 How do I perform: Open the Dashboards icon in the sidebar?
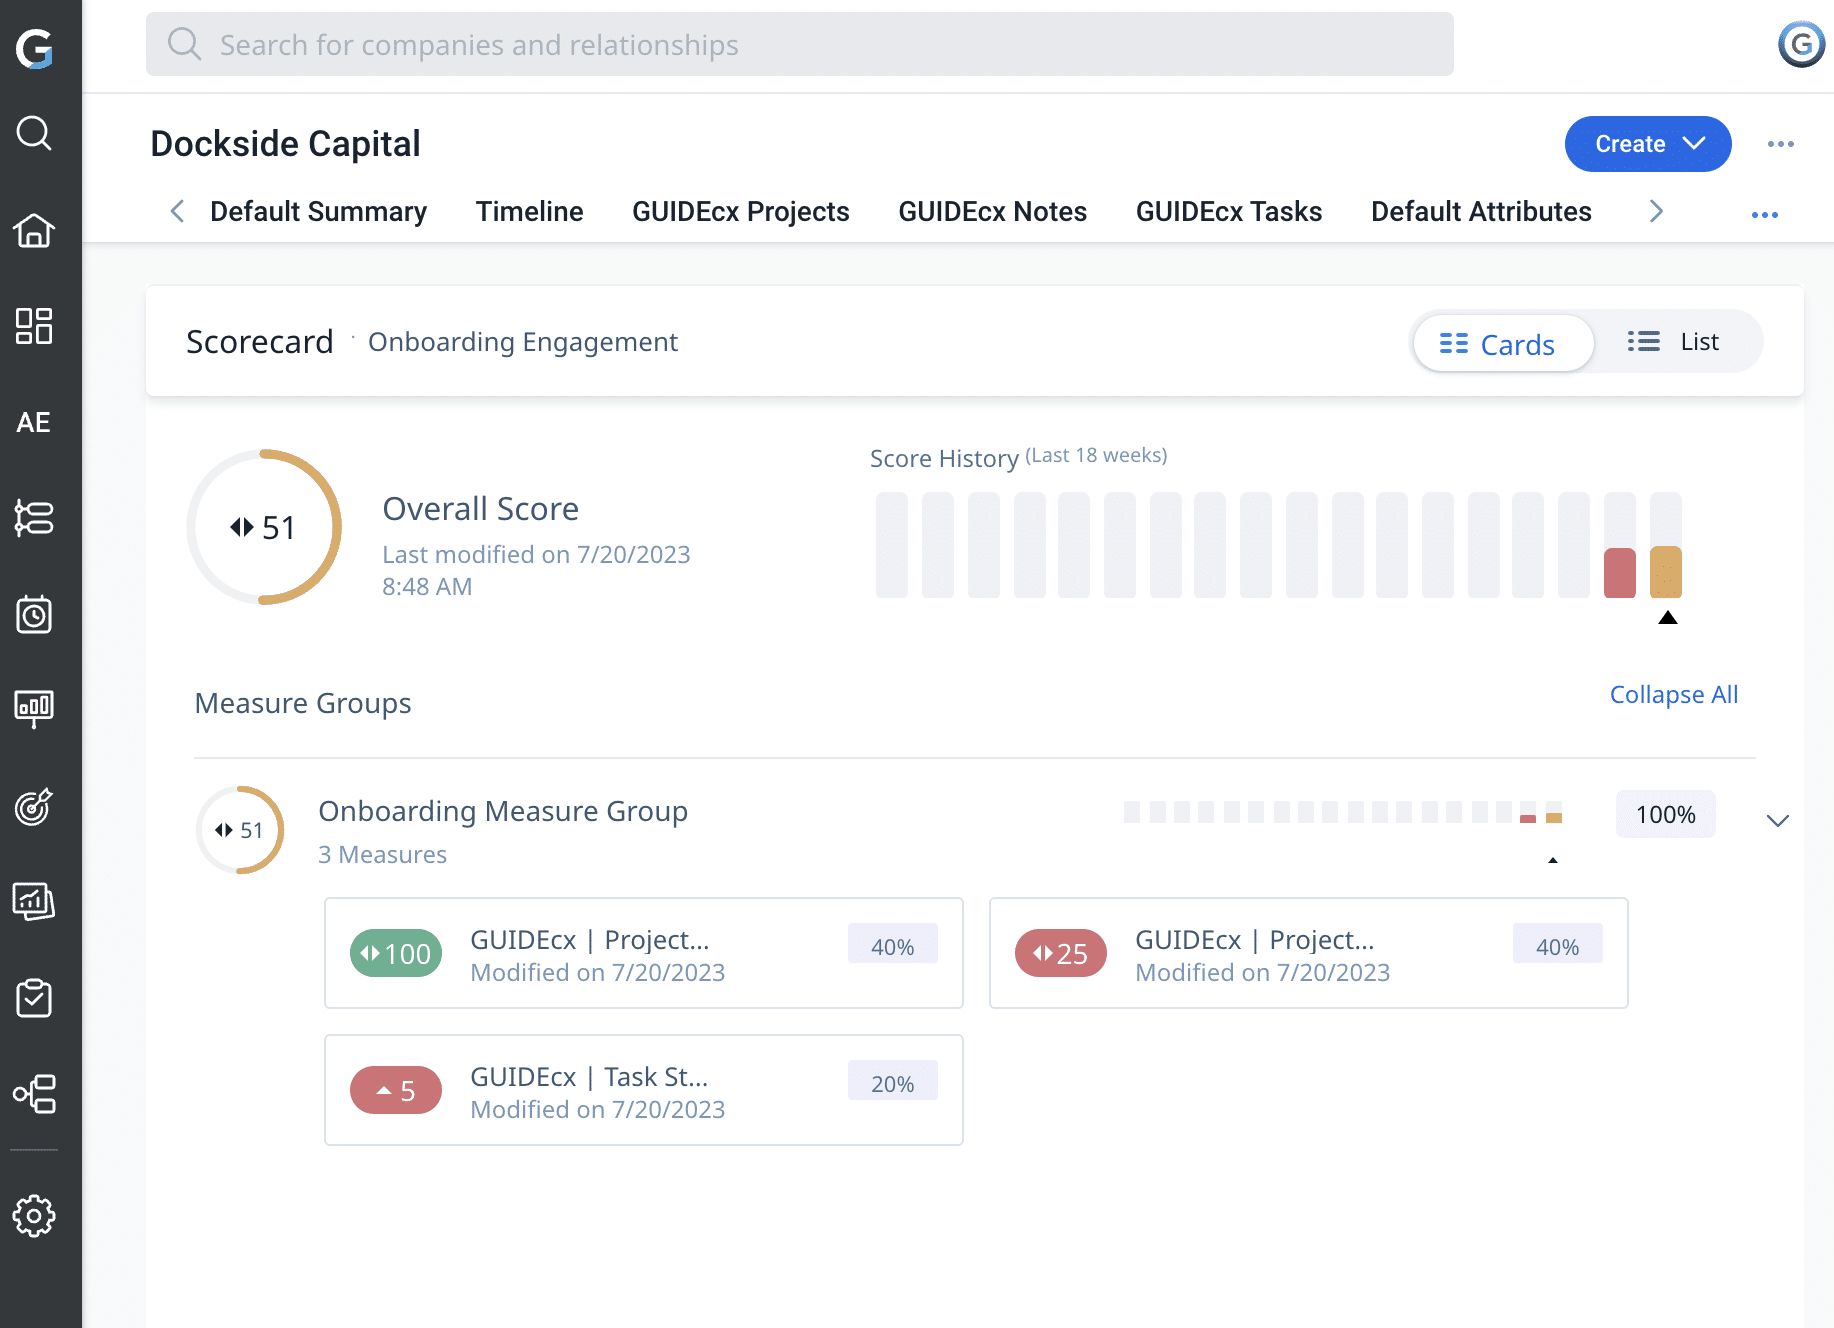tap(34, 326)
